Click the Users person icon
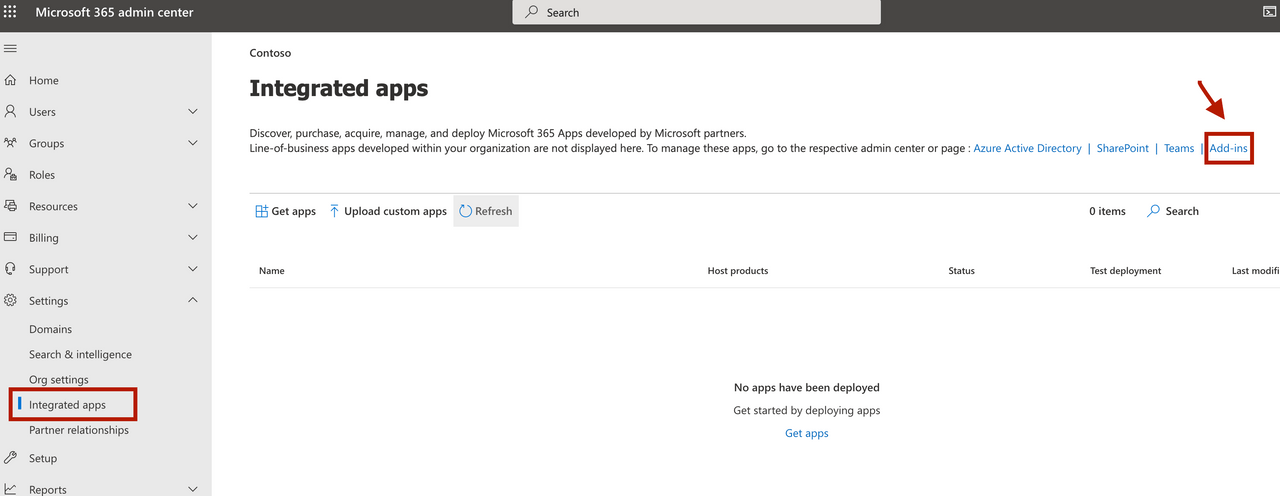Image resolution: width=1280 pixels, height=496 pixels. [x=10, y=112]
